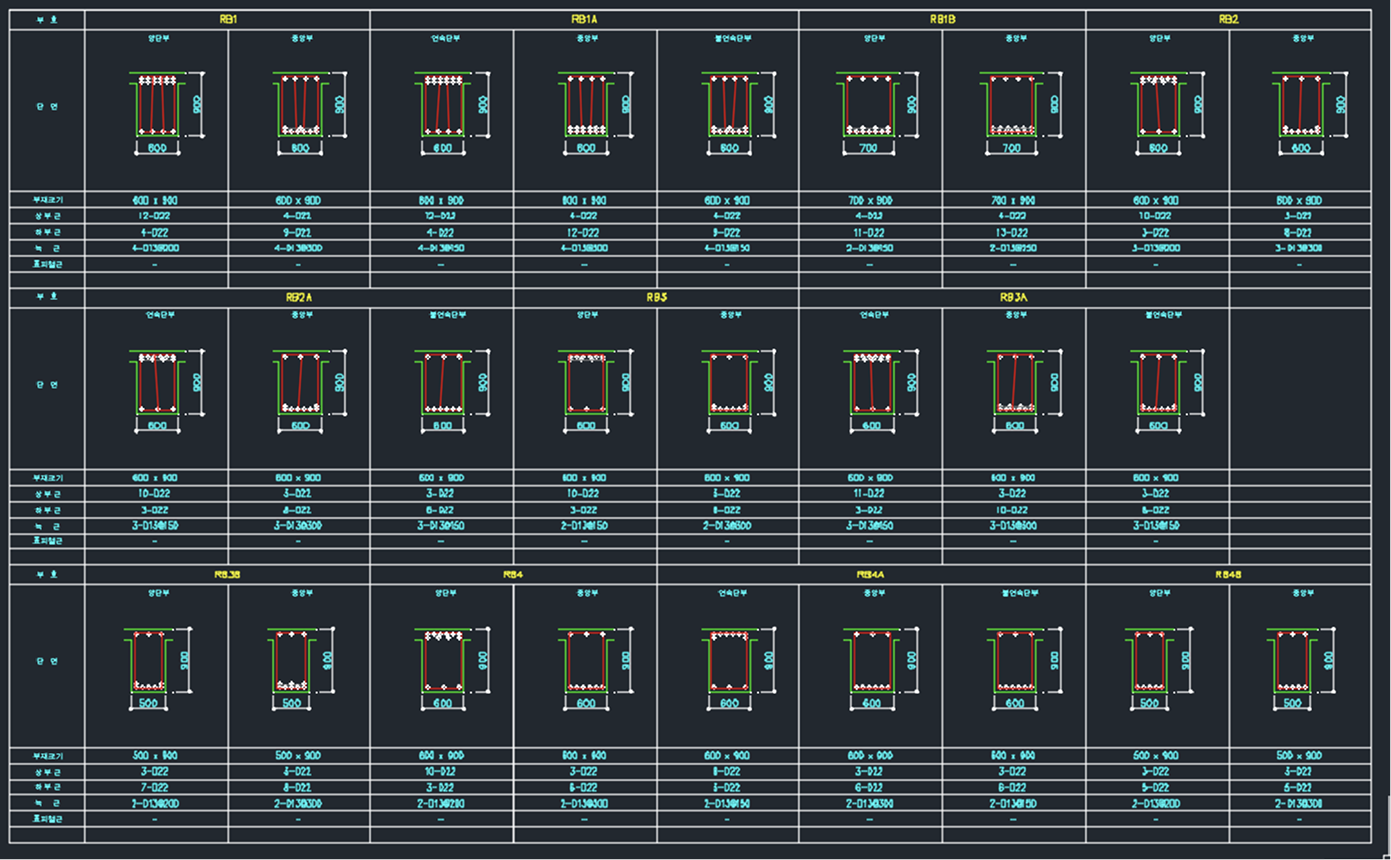Select the RB1A beam header label
This screenshot has height=860, width=1391.
pos(584,19)
